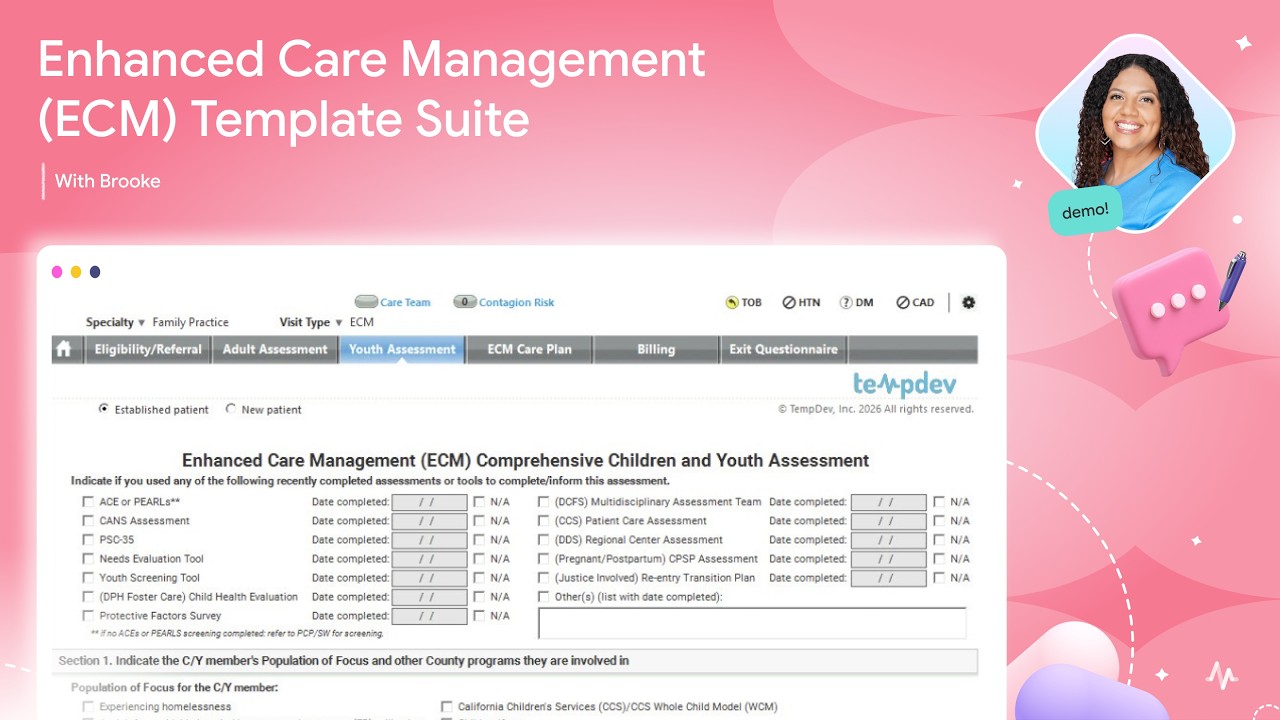Switch to Adult Assessment tab
The image size is (1280, 720).
point(275,350)
